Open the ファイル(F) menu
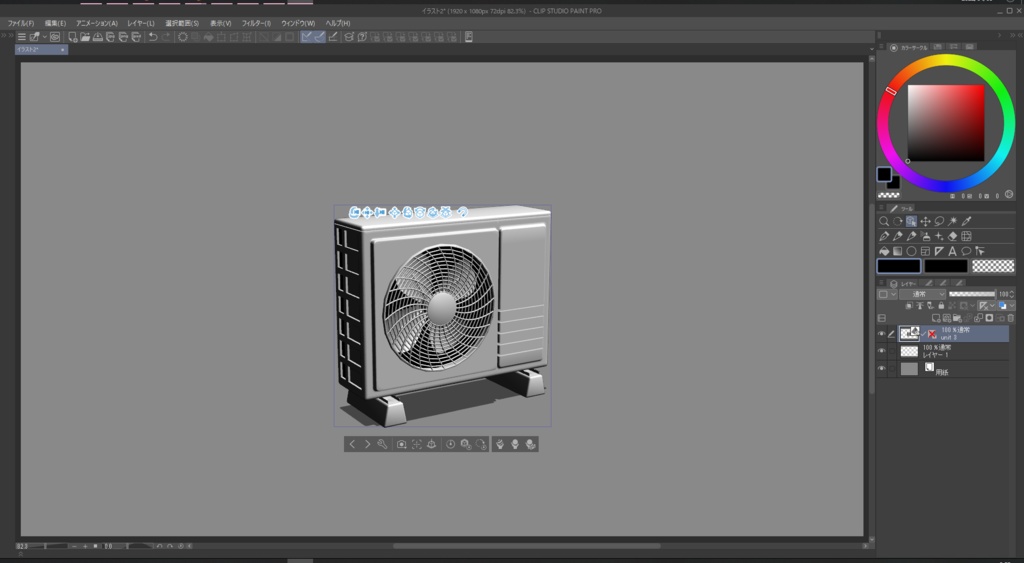The image size is (1024, 563). pos(21,24)
